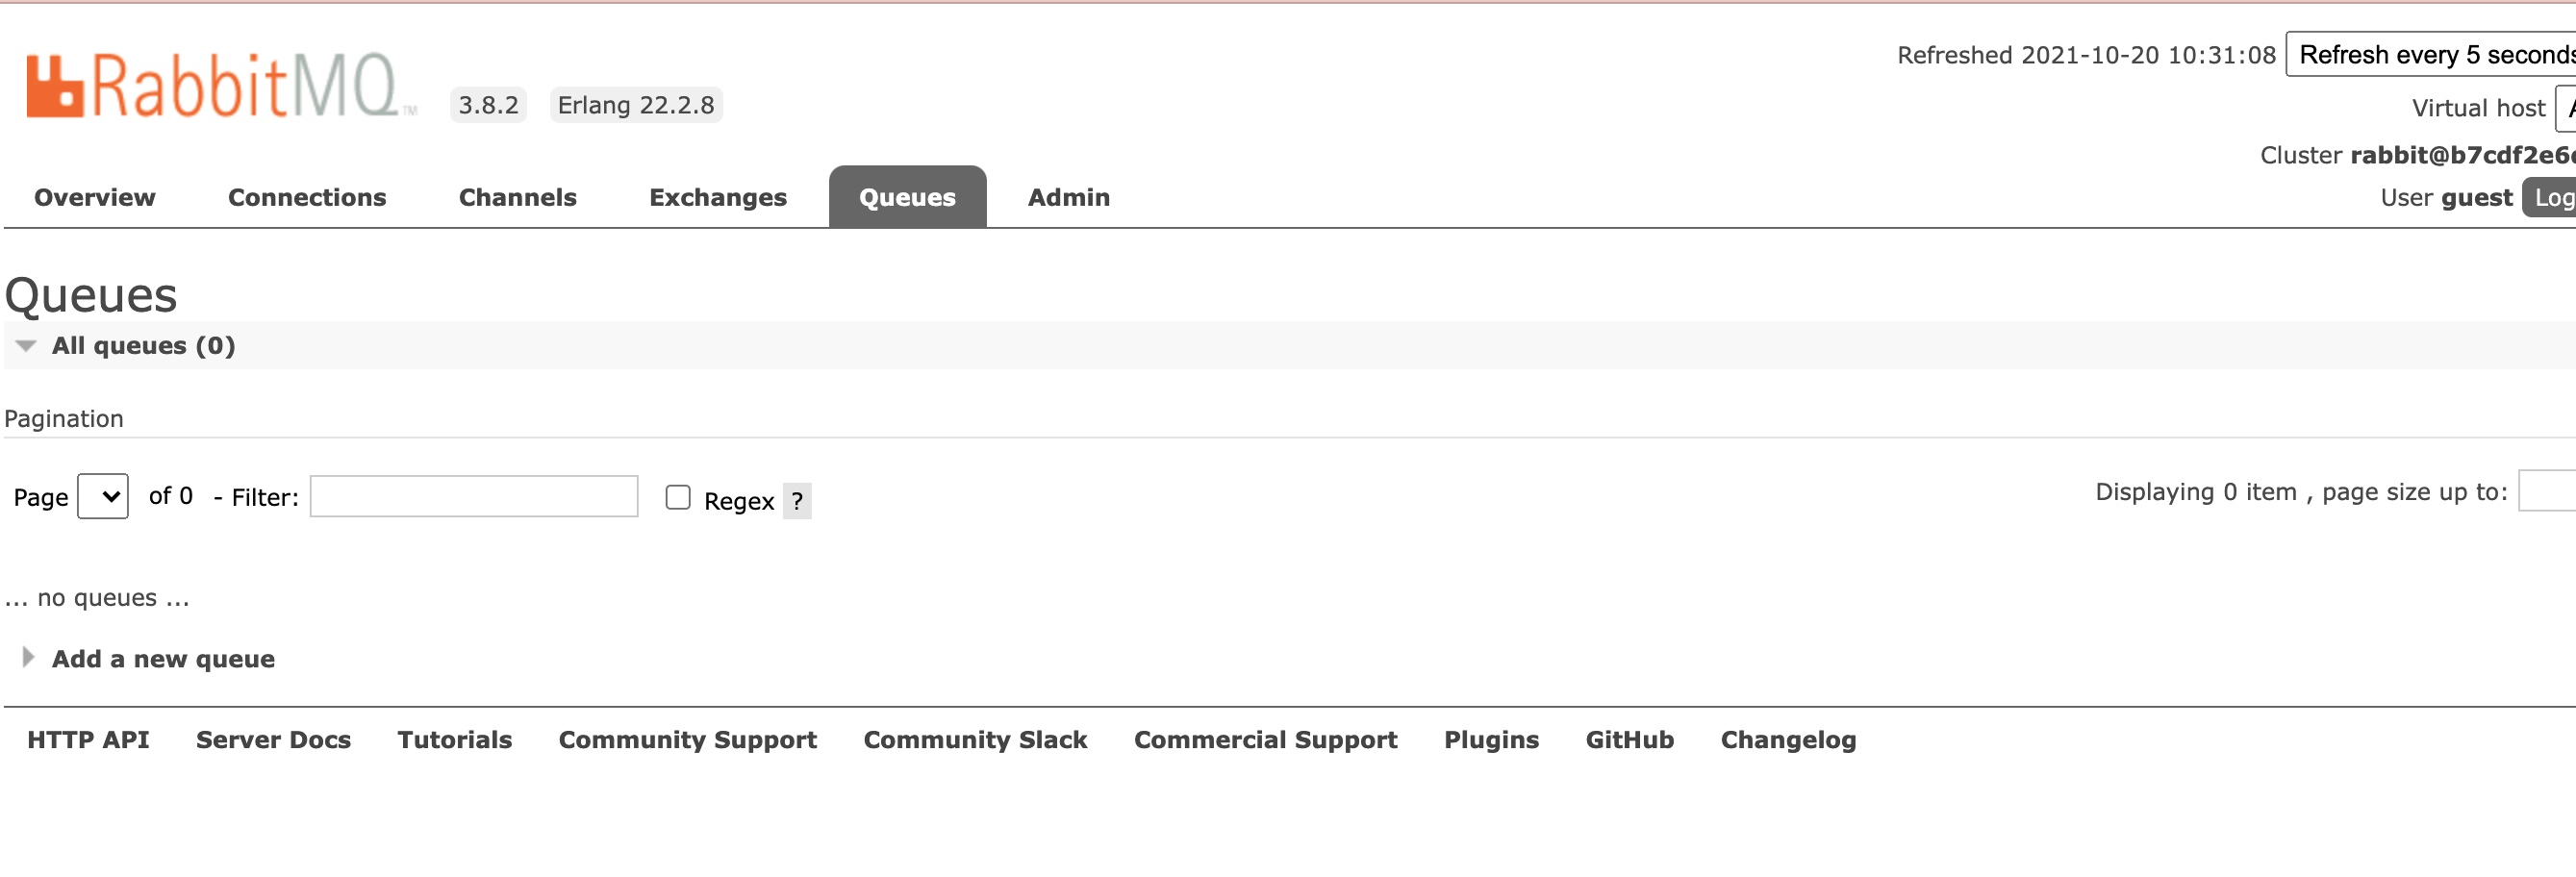2576x877 pixels.
Task: Open the Channels tab
Action: (517, 198)
